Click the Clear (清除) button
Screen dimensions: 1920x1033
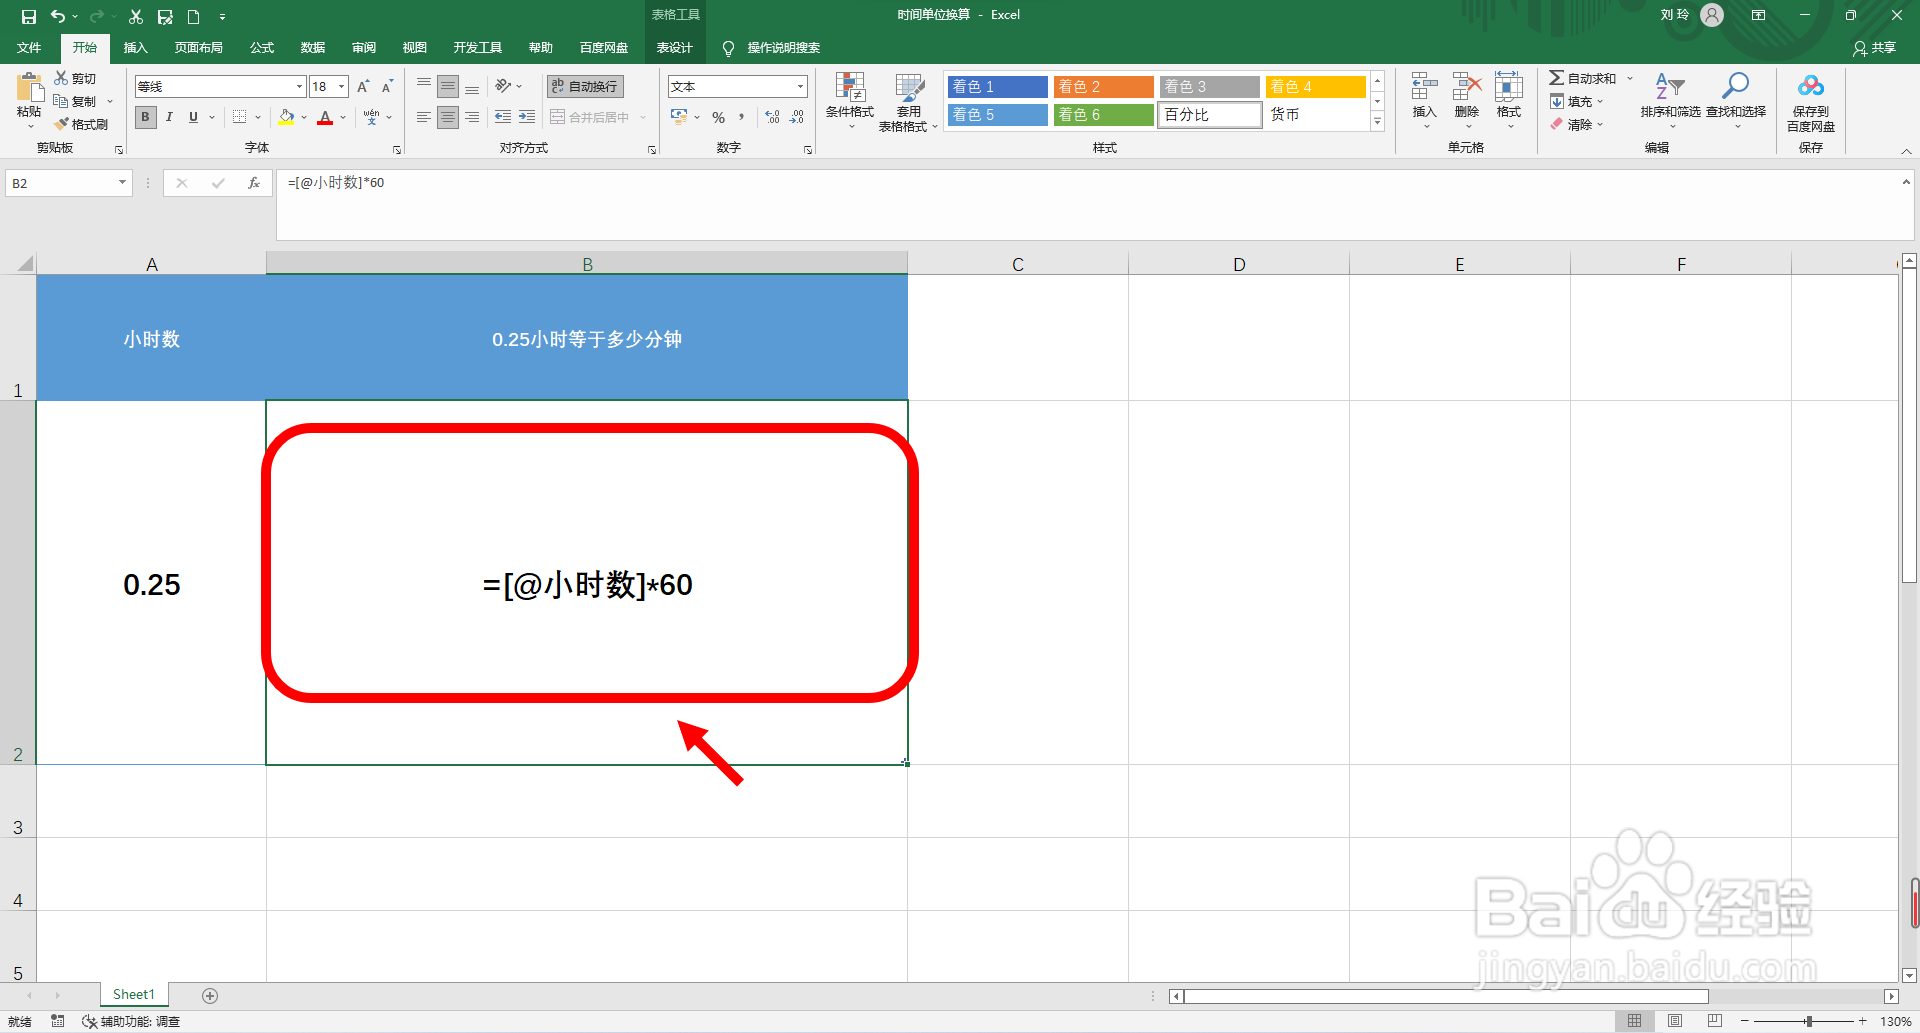click(x=1576, y=124)
